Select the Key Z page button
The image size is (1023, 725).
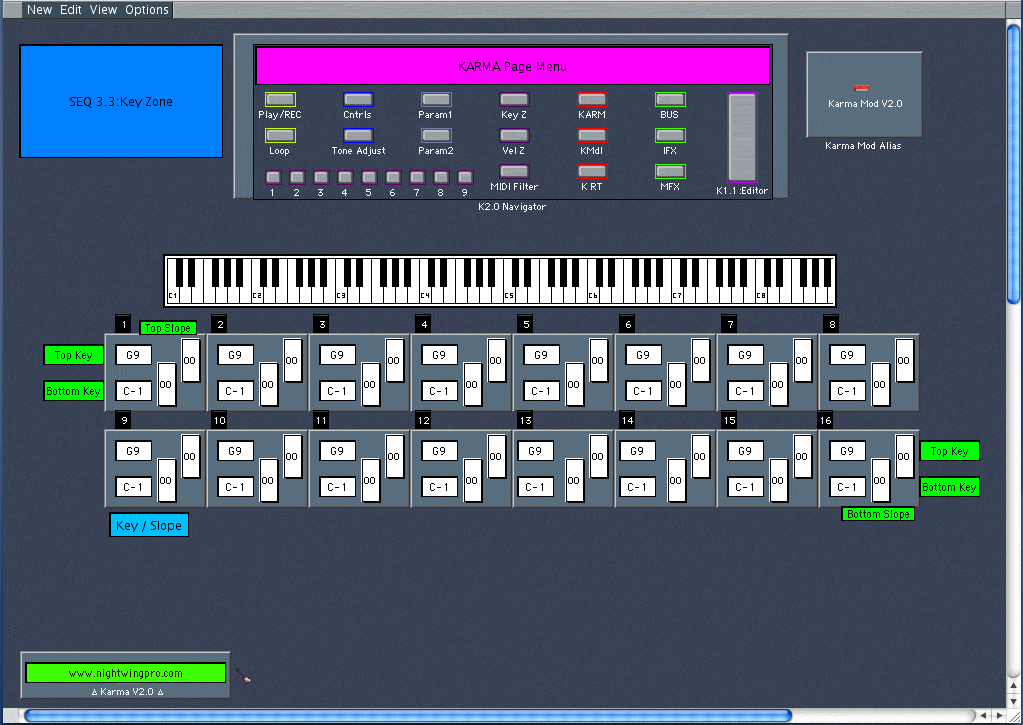point(513,99)
